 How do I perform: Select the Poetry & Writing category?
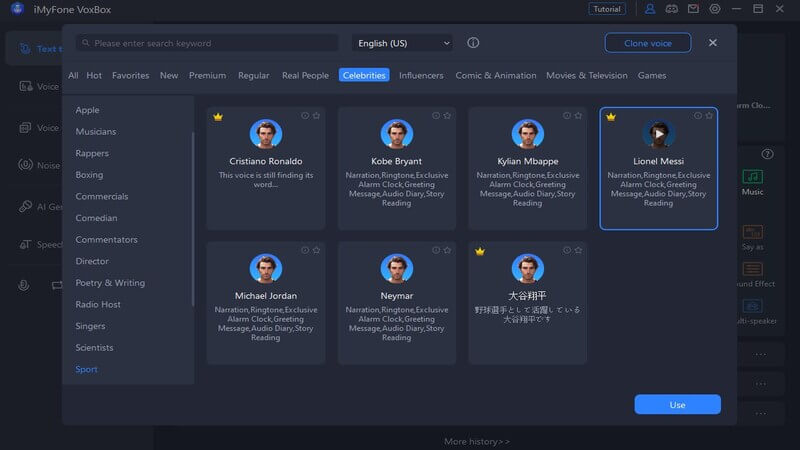click(x=110, y=283)
